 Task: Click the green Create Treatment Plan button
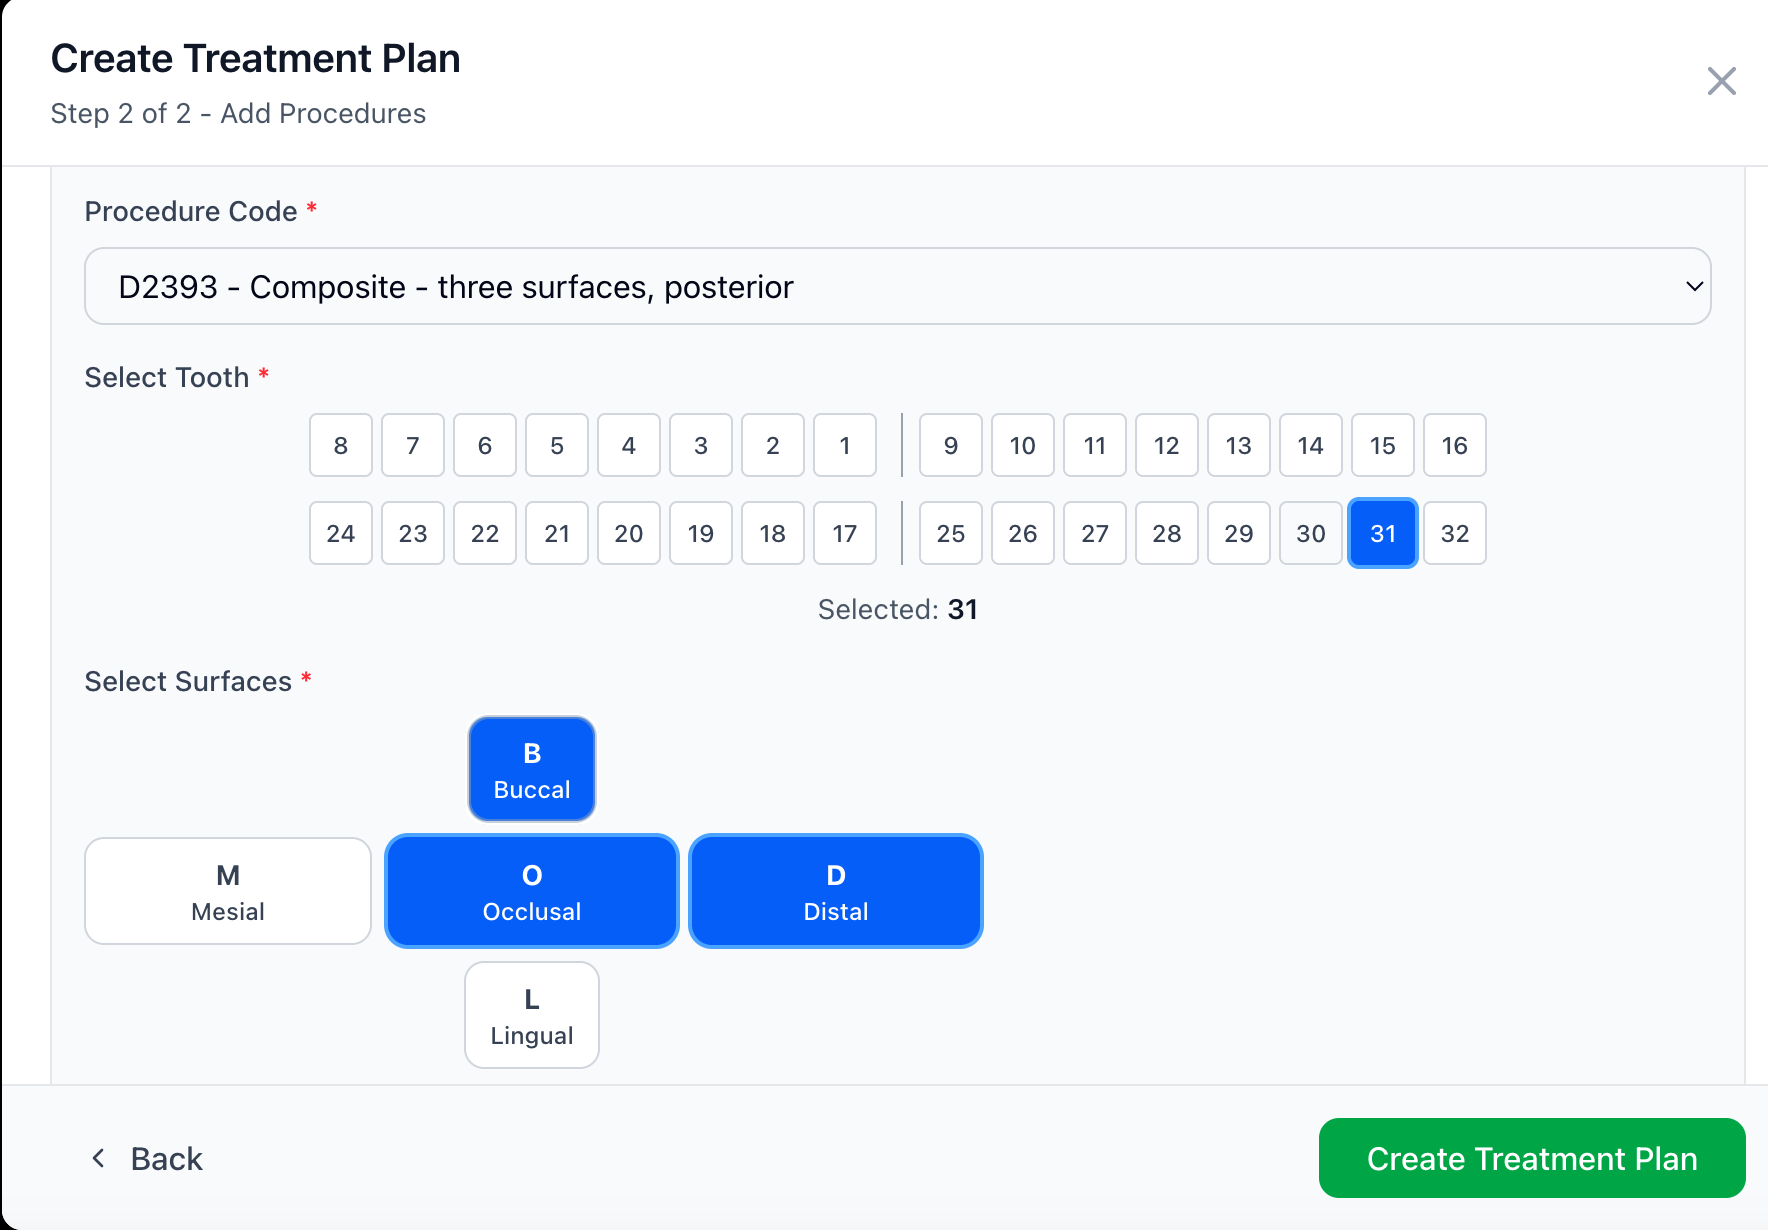1532,1158
